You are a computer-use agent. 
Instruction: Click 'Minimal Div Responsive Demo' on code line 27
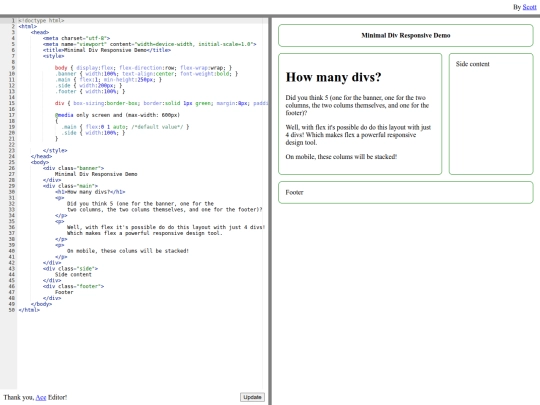pos(96,174)
